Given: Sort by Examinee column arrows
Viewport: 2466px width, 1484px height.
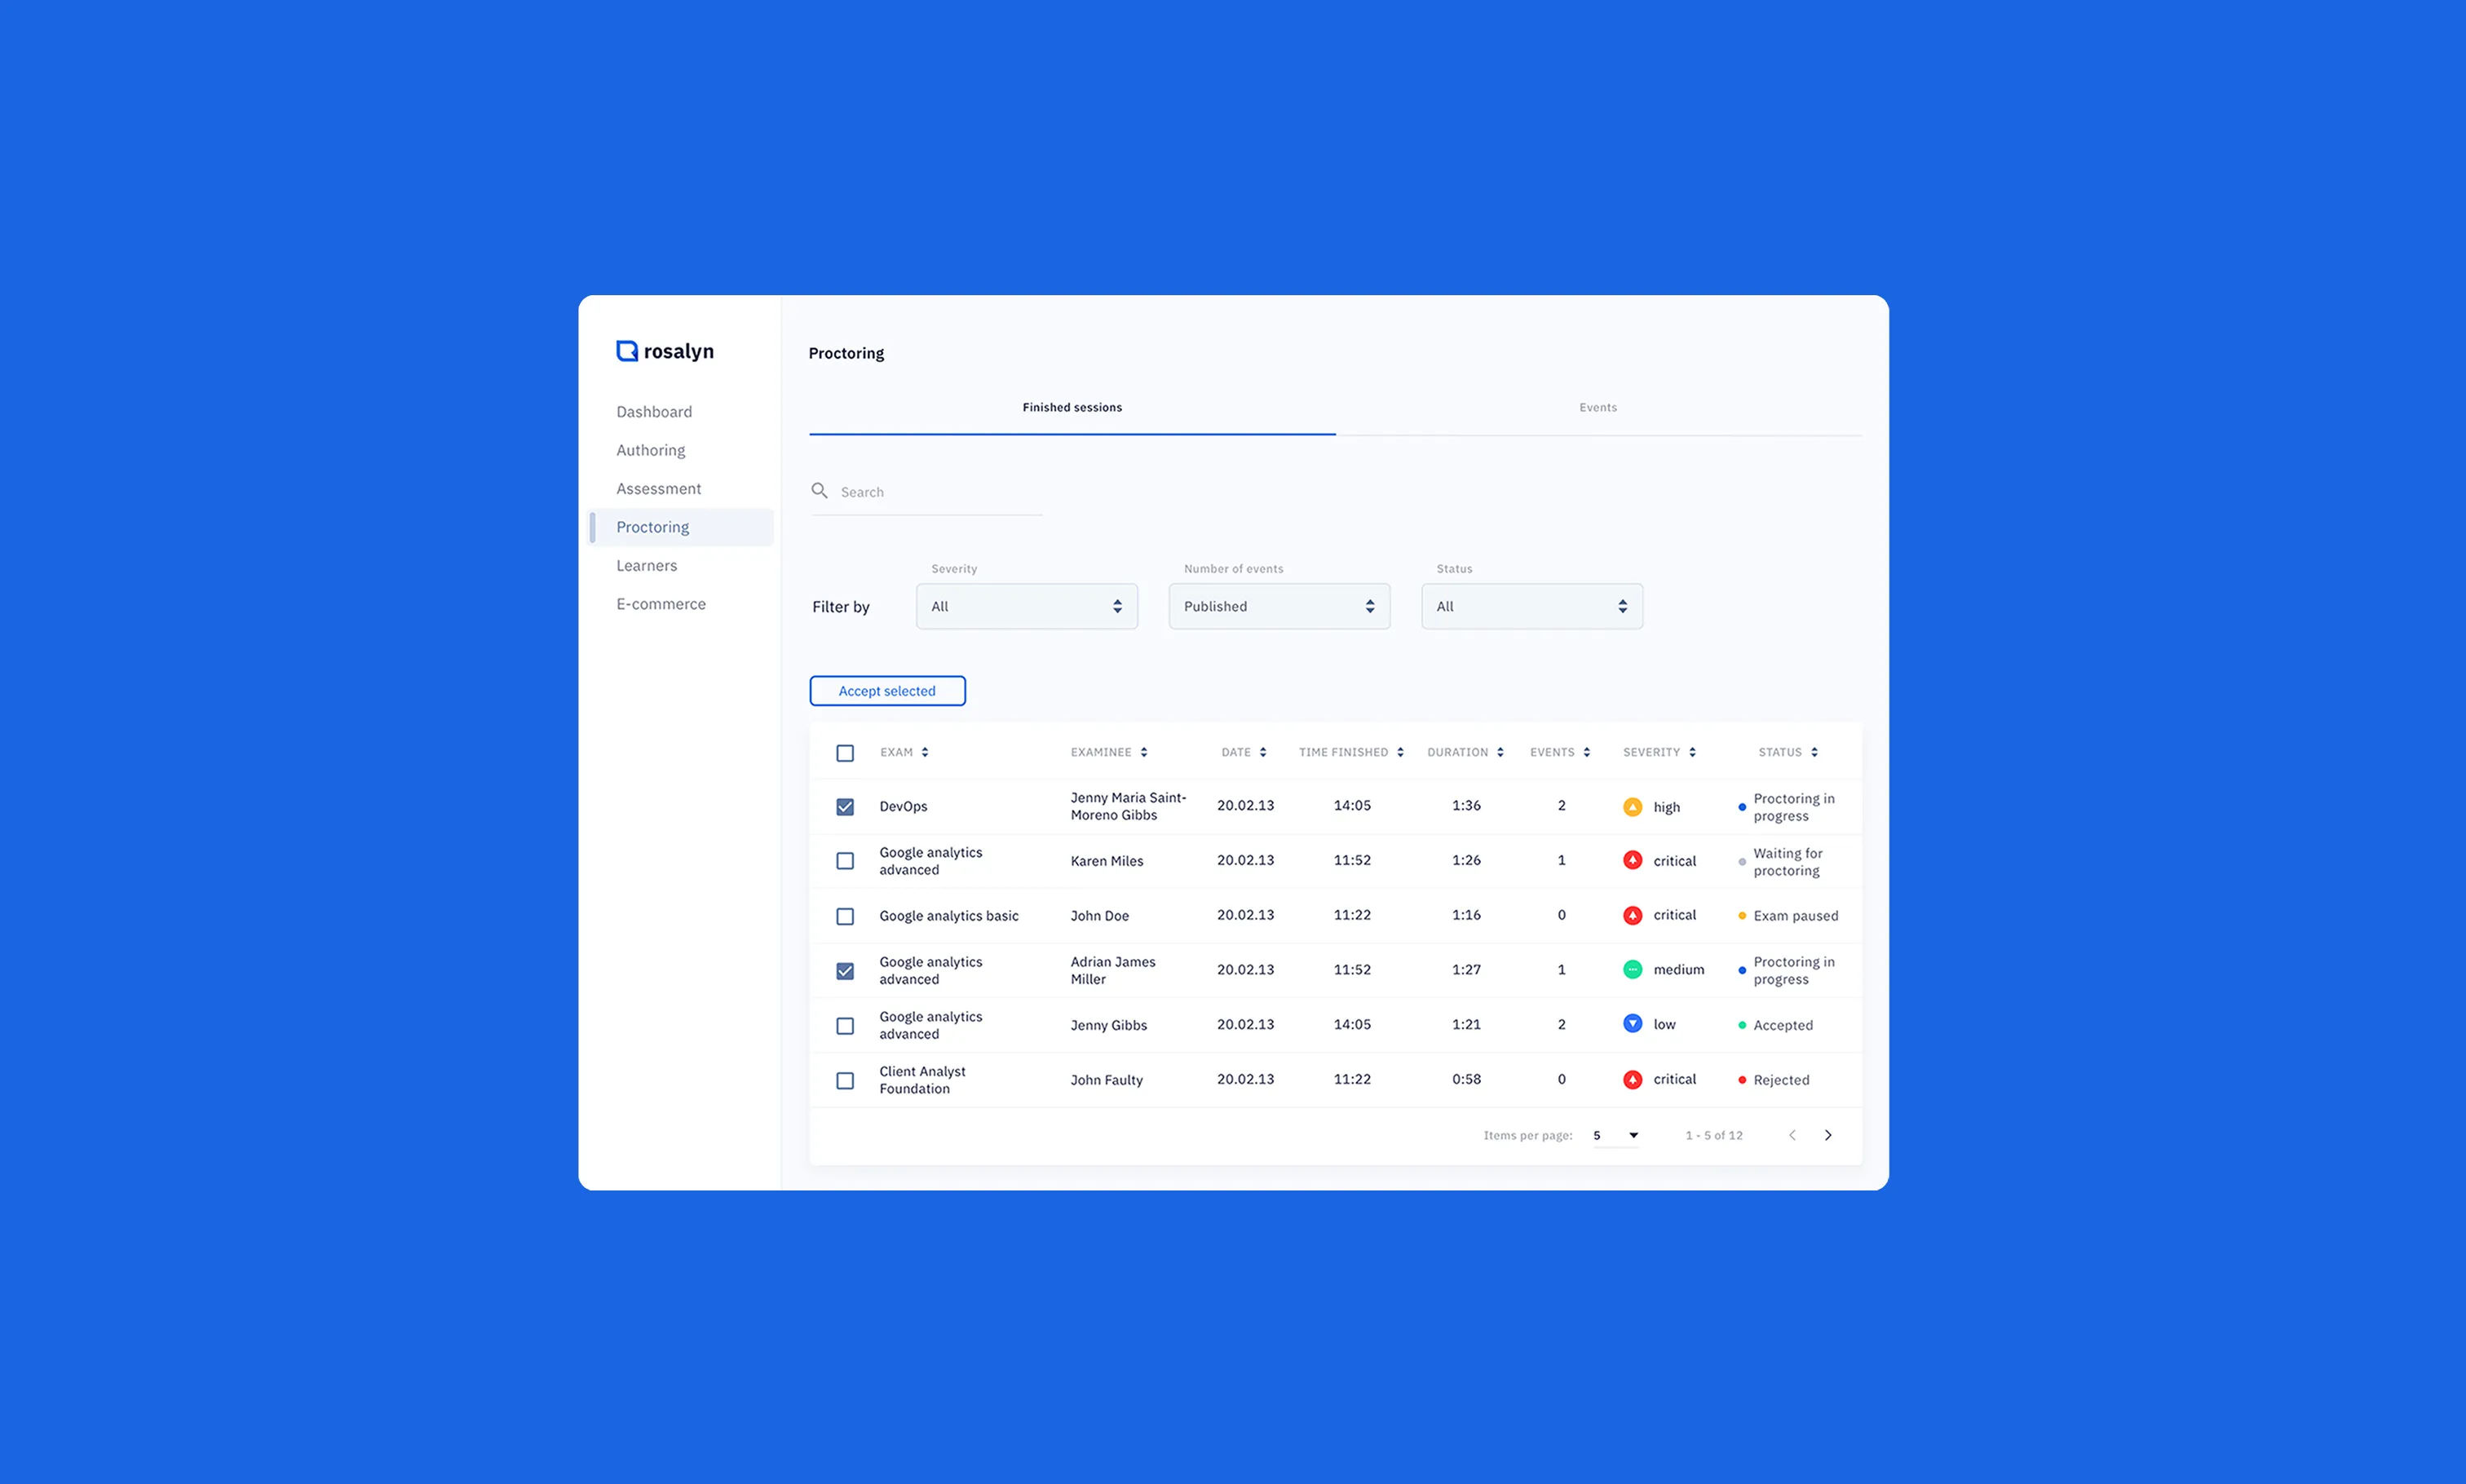Looking at the screenshot, I should (1144, 752).
